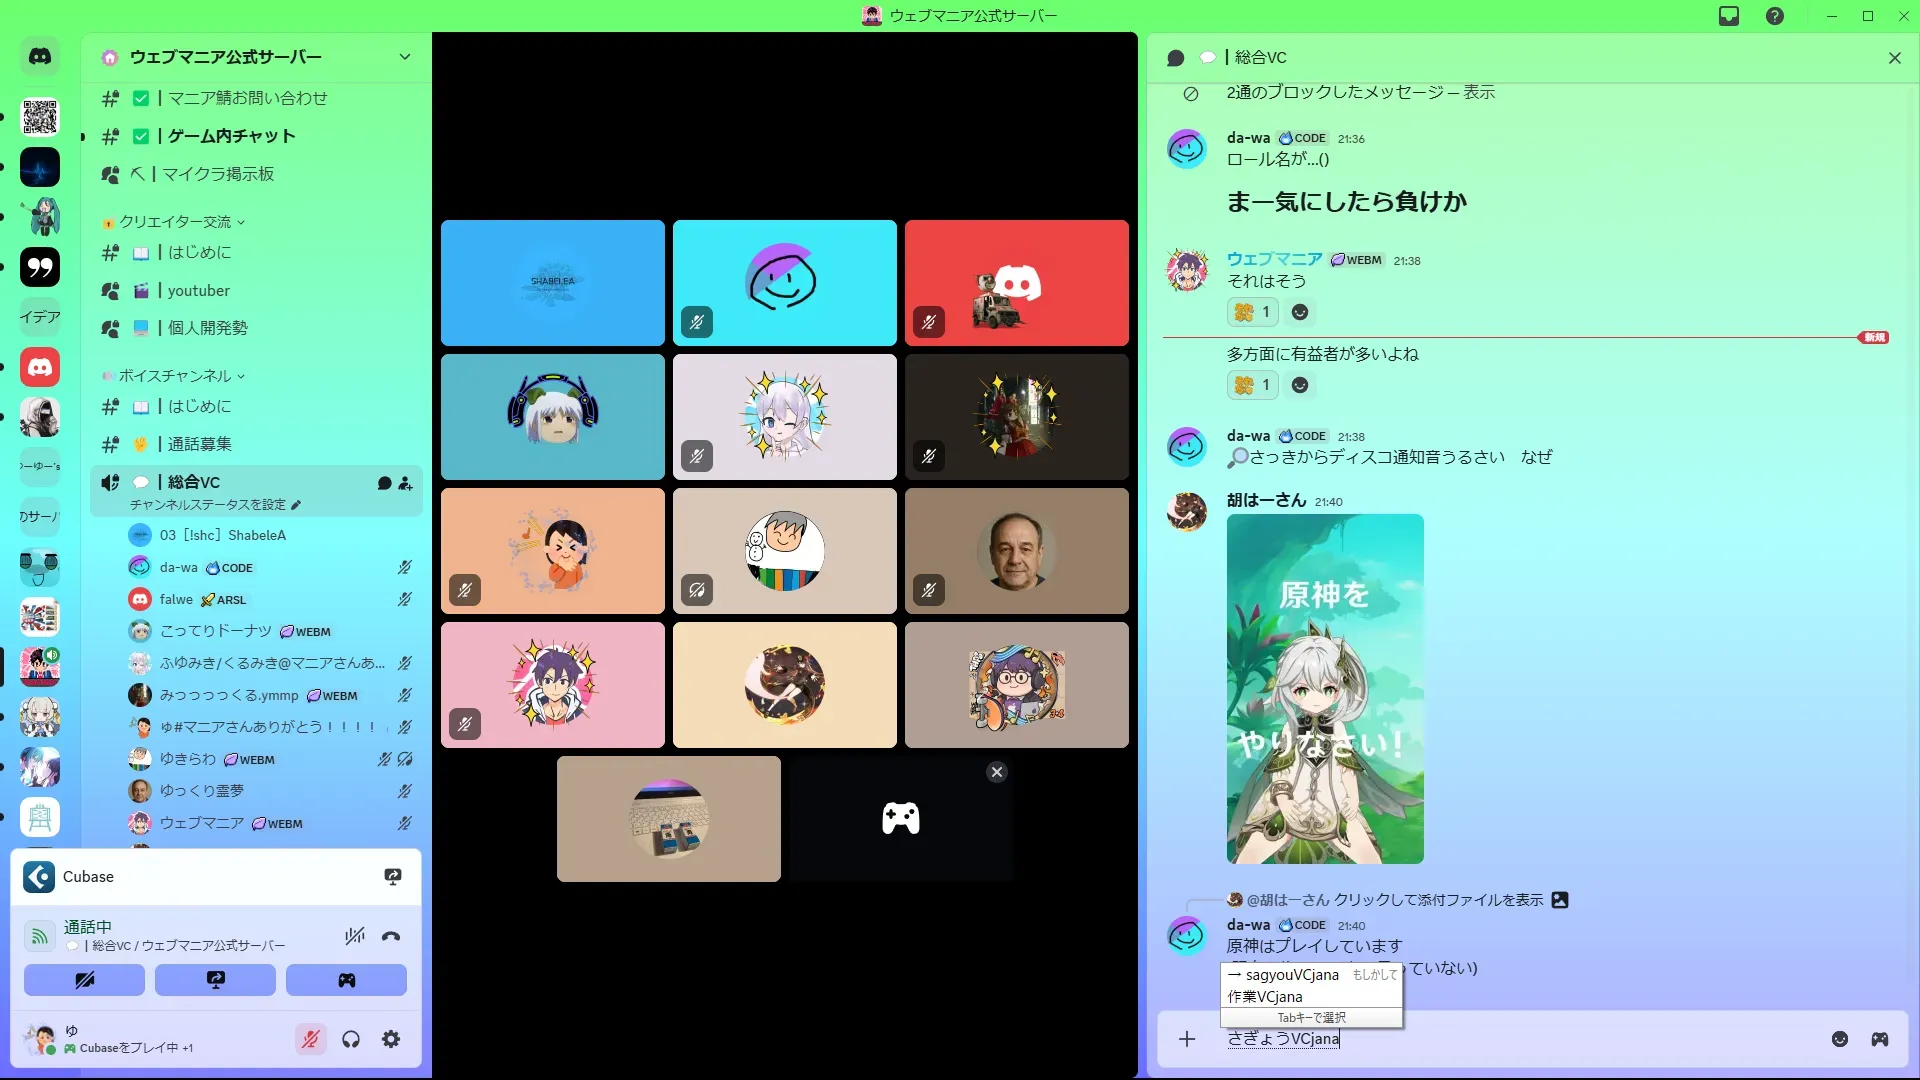Click the plus attachment button

point(1187,1039)
